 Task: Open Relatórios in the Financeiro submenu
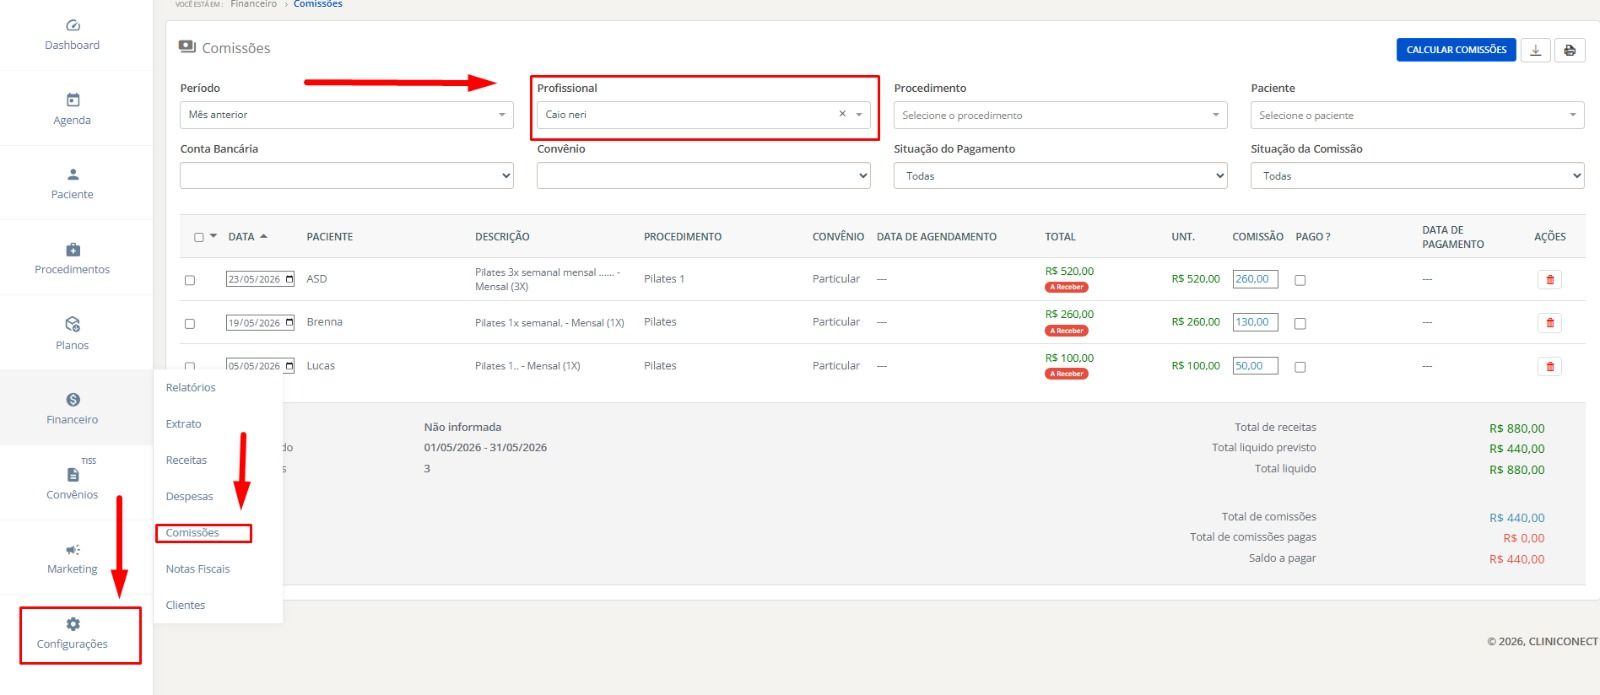(x=191, y=388)
